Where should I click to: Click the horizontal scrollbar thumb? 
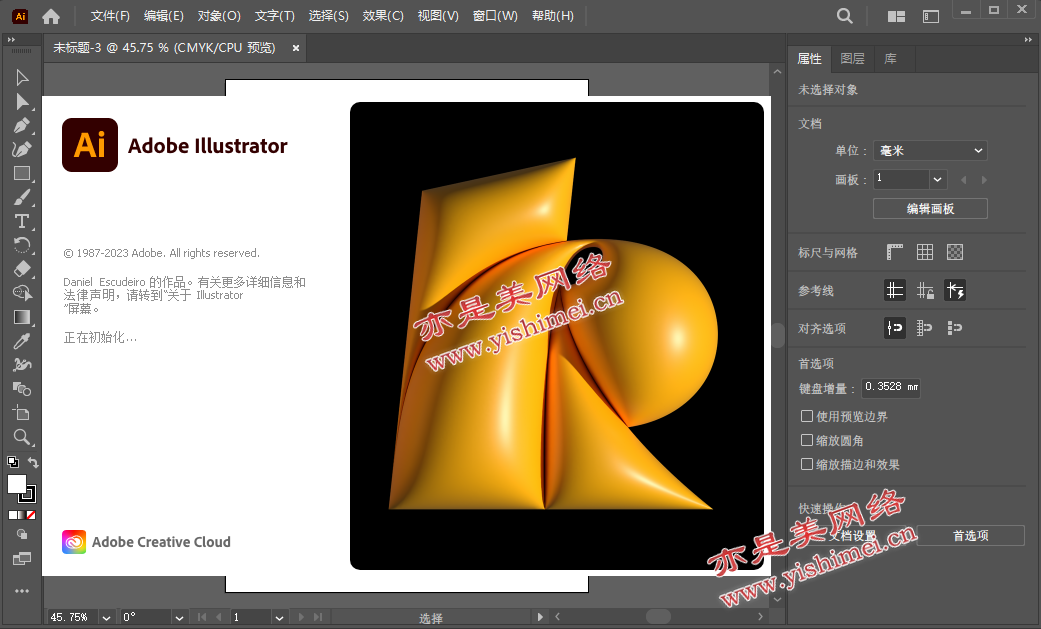[x=658, y=616]
